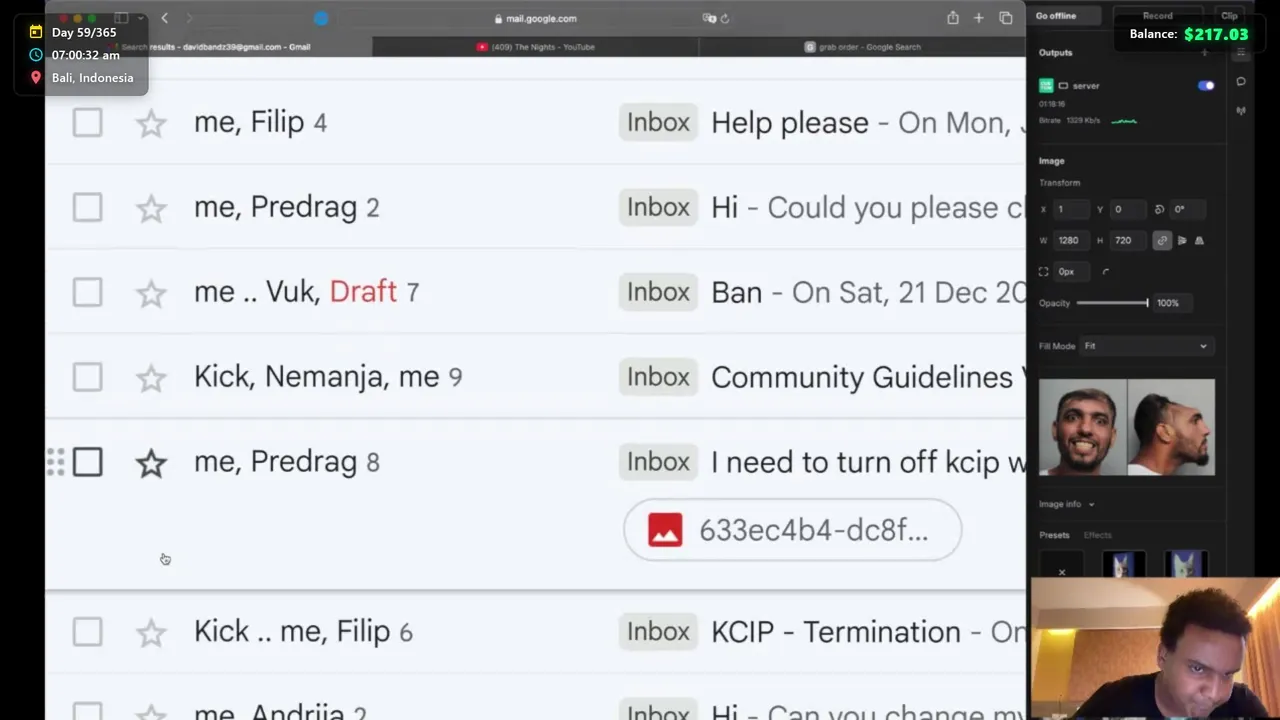Select the mugshot image thumbnail

point(1127,427)
